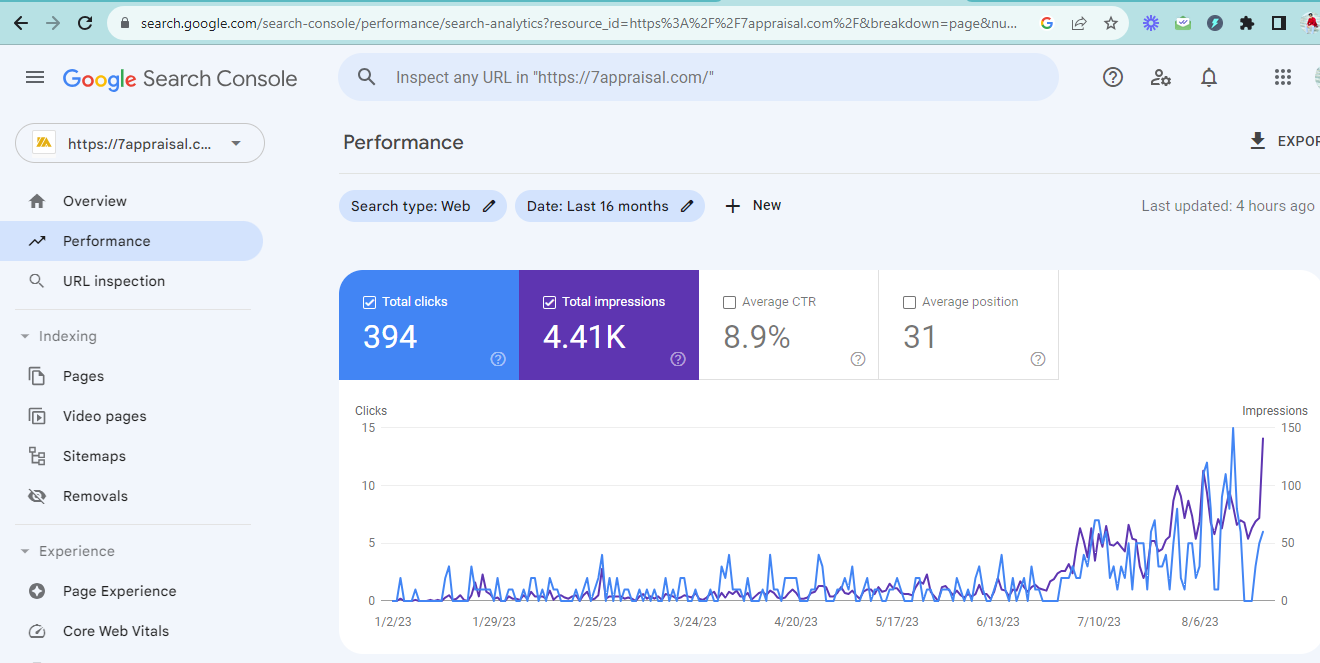This screenshot has width=1320, height=663.
Task: Click the Average position value 31
Action: tap(919, 337)
